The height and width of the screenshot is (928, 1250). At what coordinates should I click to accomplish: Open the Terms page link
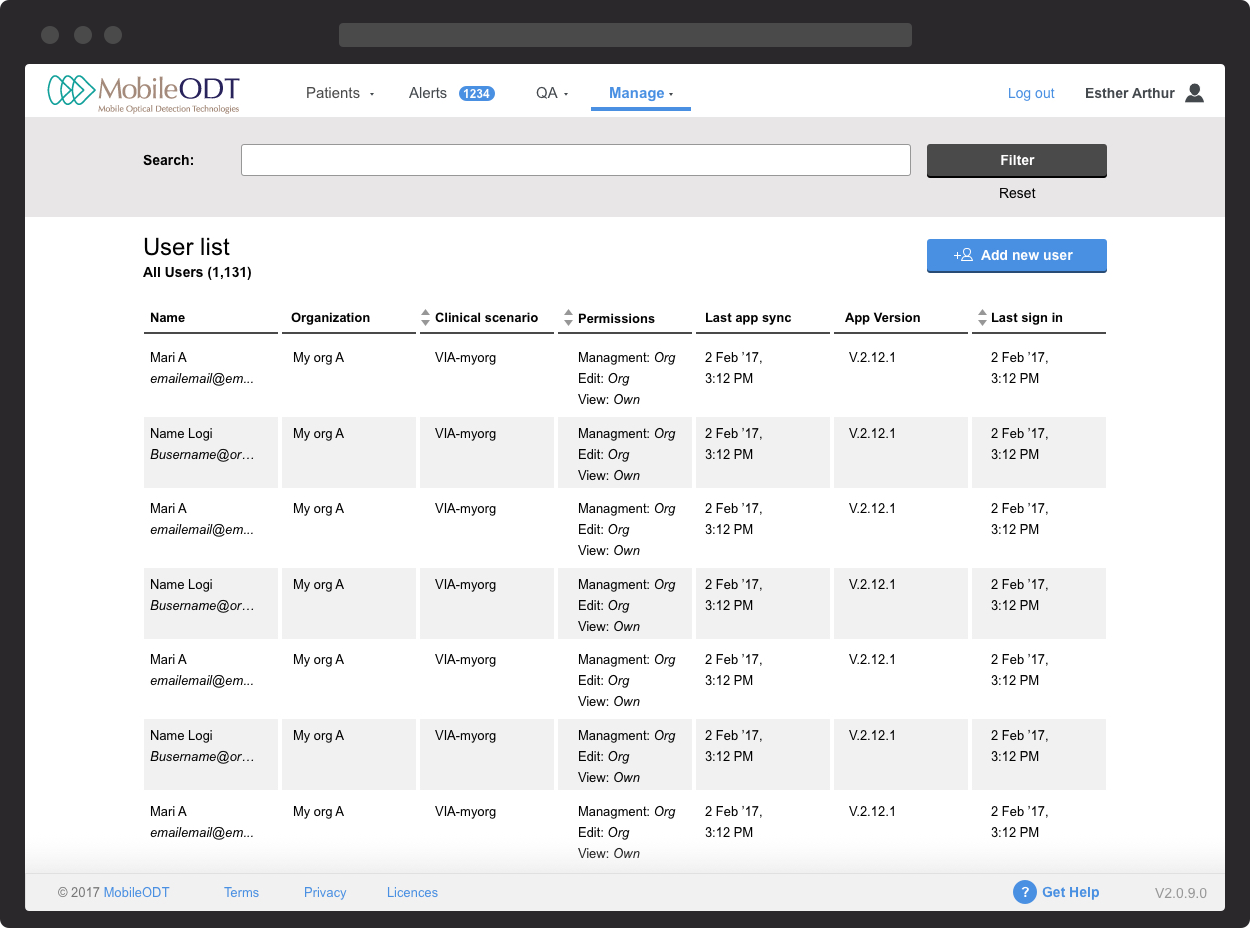pos(241,892)
